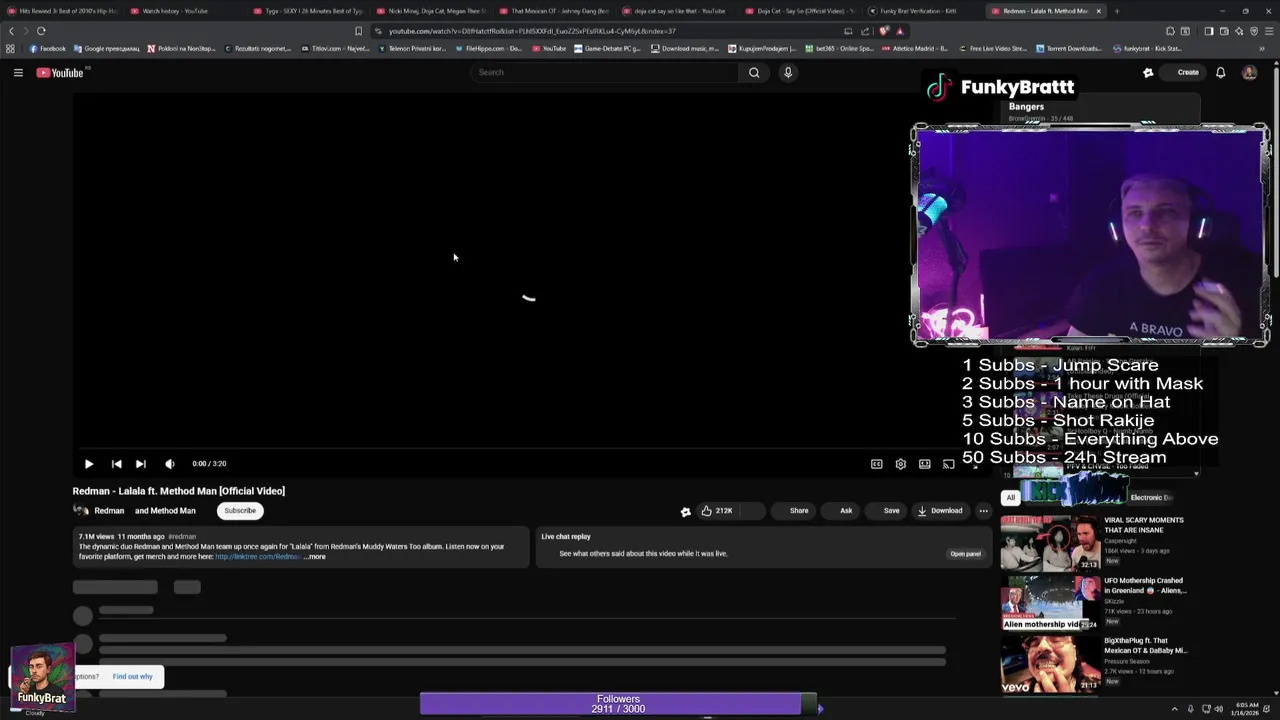Show hidden tray icons chevron
Viewport: 1280px width, 720px height.
point(1175,709)
